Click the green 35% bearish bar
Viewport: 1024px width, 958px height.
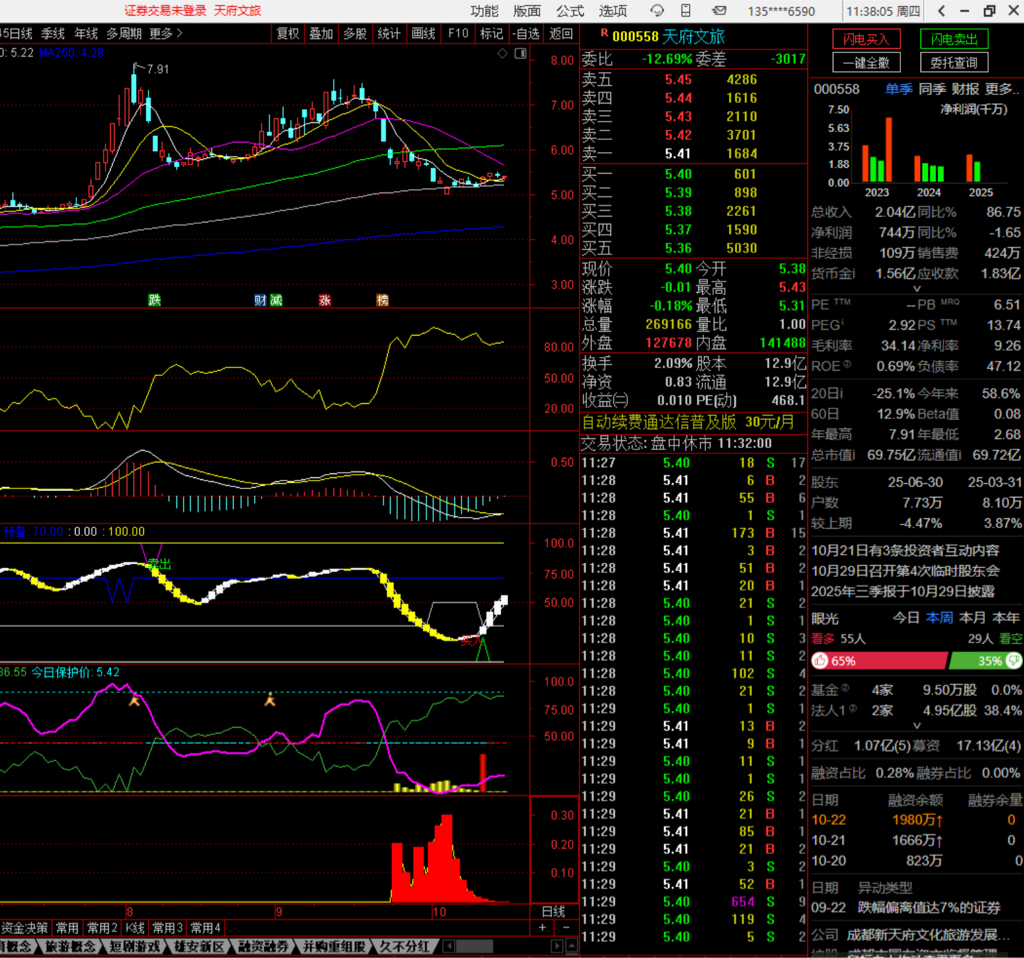coord(985,661)
